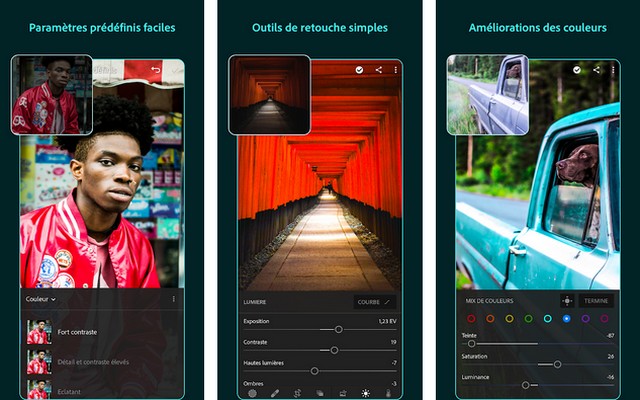
Task: Tap the grey truck before thumbnail
Action: click(488, 95)
